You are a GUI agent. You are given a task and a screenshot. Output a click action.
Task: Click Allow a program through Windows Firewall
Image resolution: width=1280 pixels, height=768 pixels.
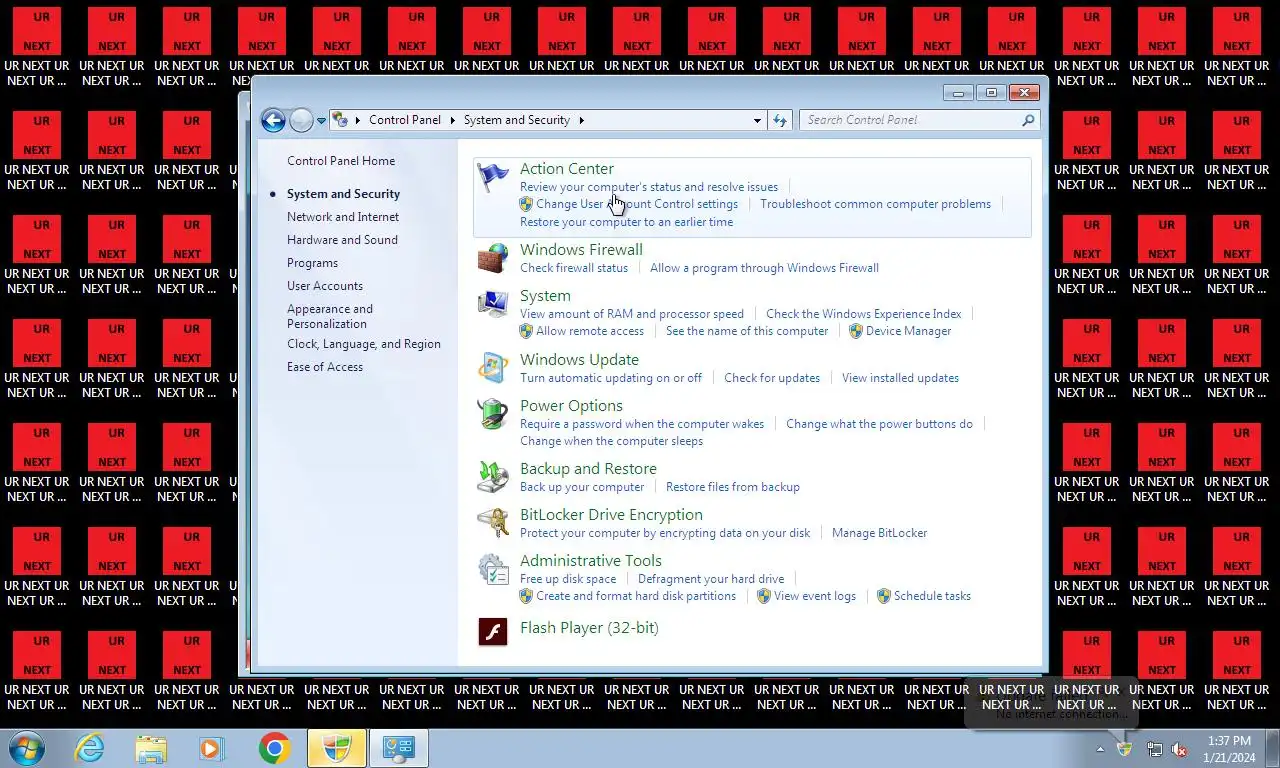(x=764, y=268)
